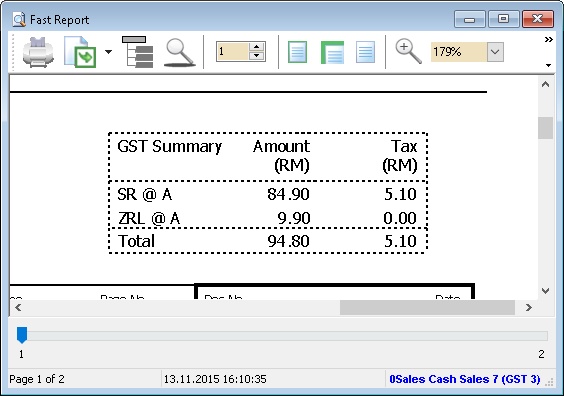
Task: Select the 100% page view icon
Action: [x=365, y=52]
